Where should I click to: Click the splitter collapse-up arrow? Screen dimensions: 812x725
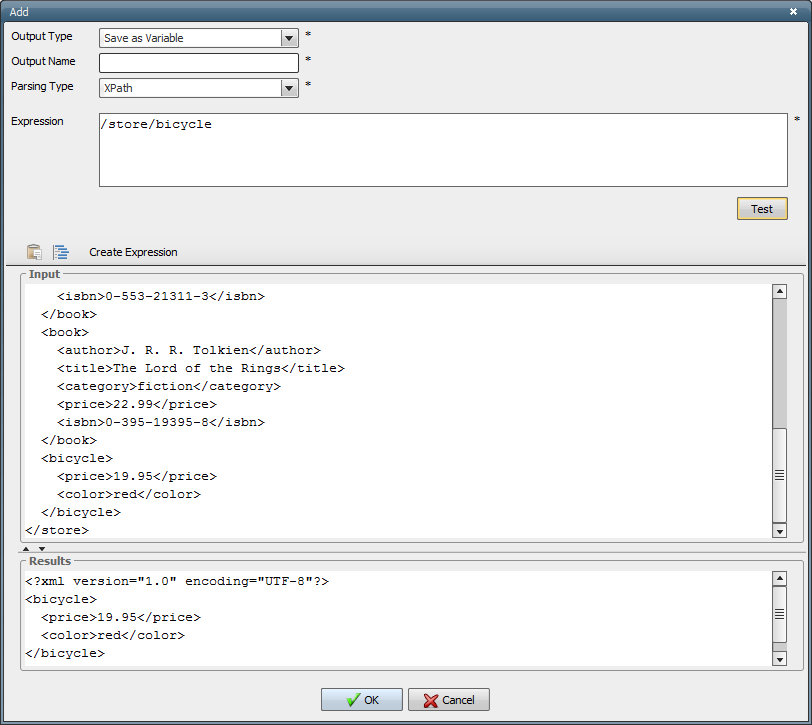(26, 548)
